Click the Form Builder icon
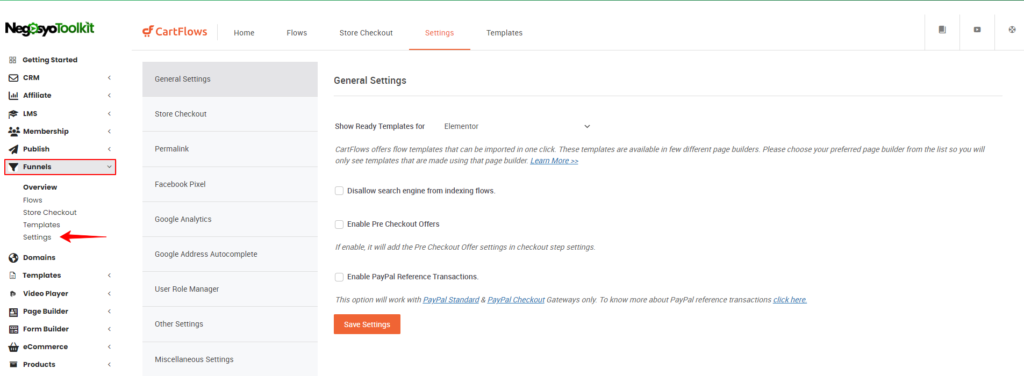 [x=12, y=329]
